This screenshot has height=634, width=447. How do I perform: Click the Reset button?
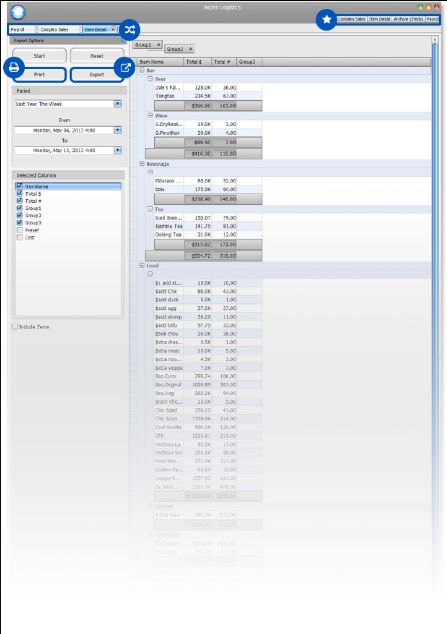[x=97, y=56]
